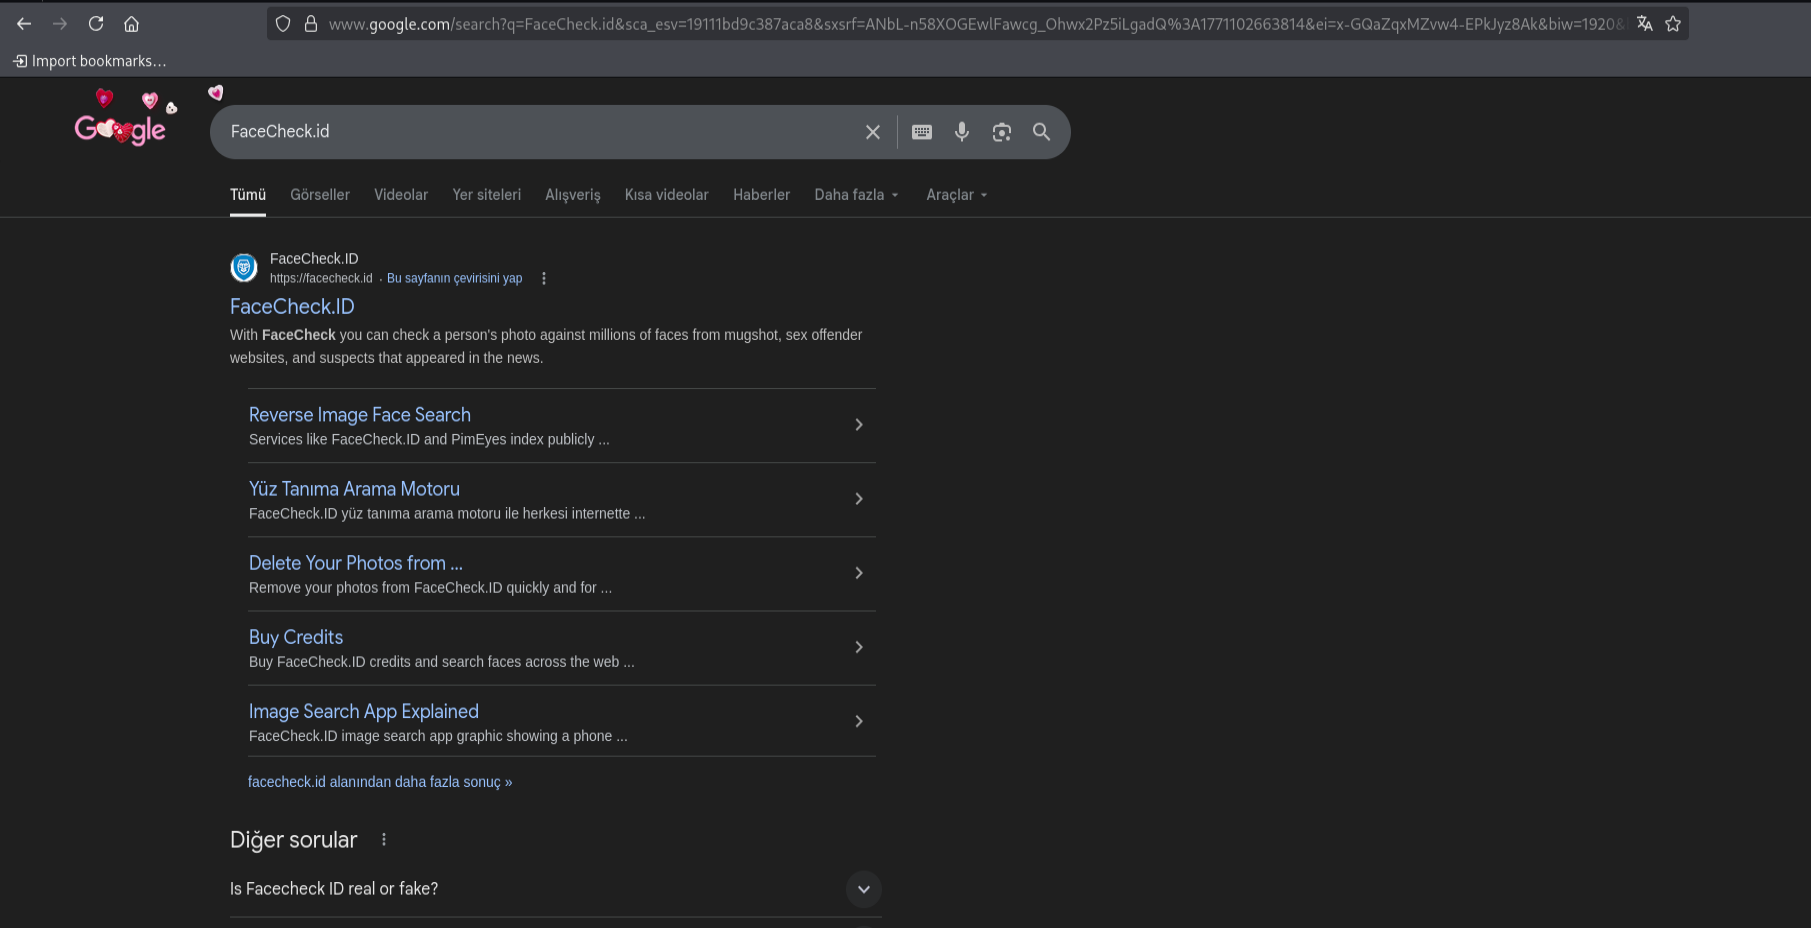The image size is (1811, 928).
Task: Click the 'Diğer sorular' heading
Action: [294, 840]
